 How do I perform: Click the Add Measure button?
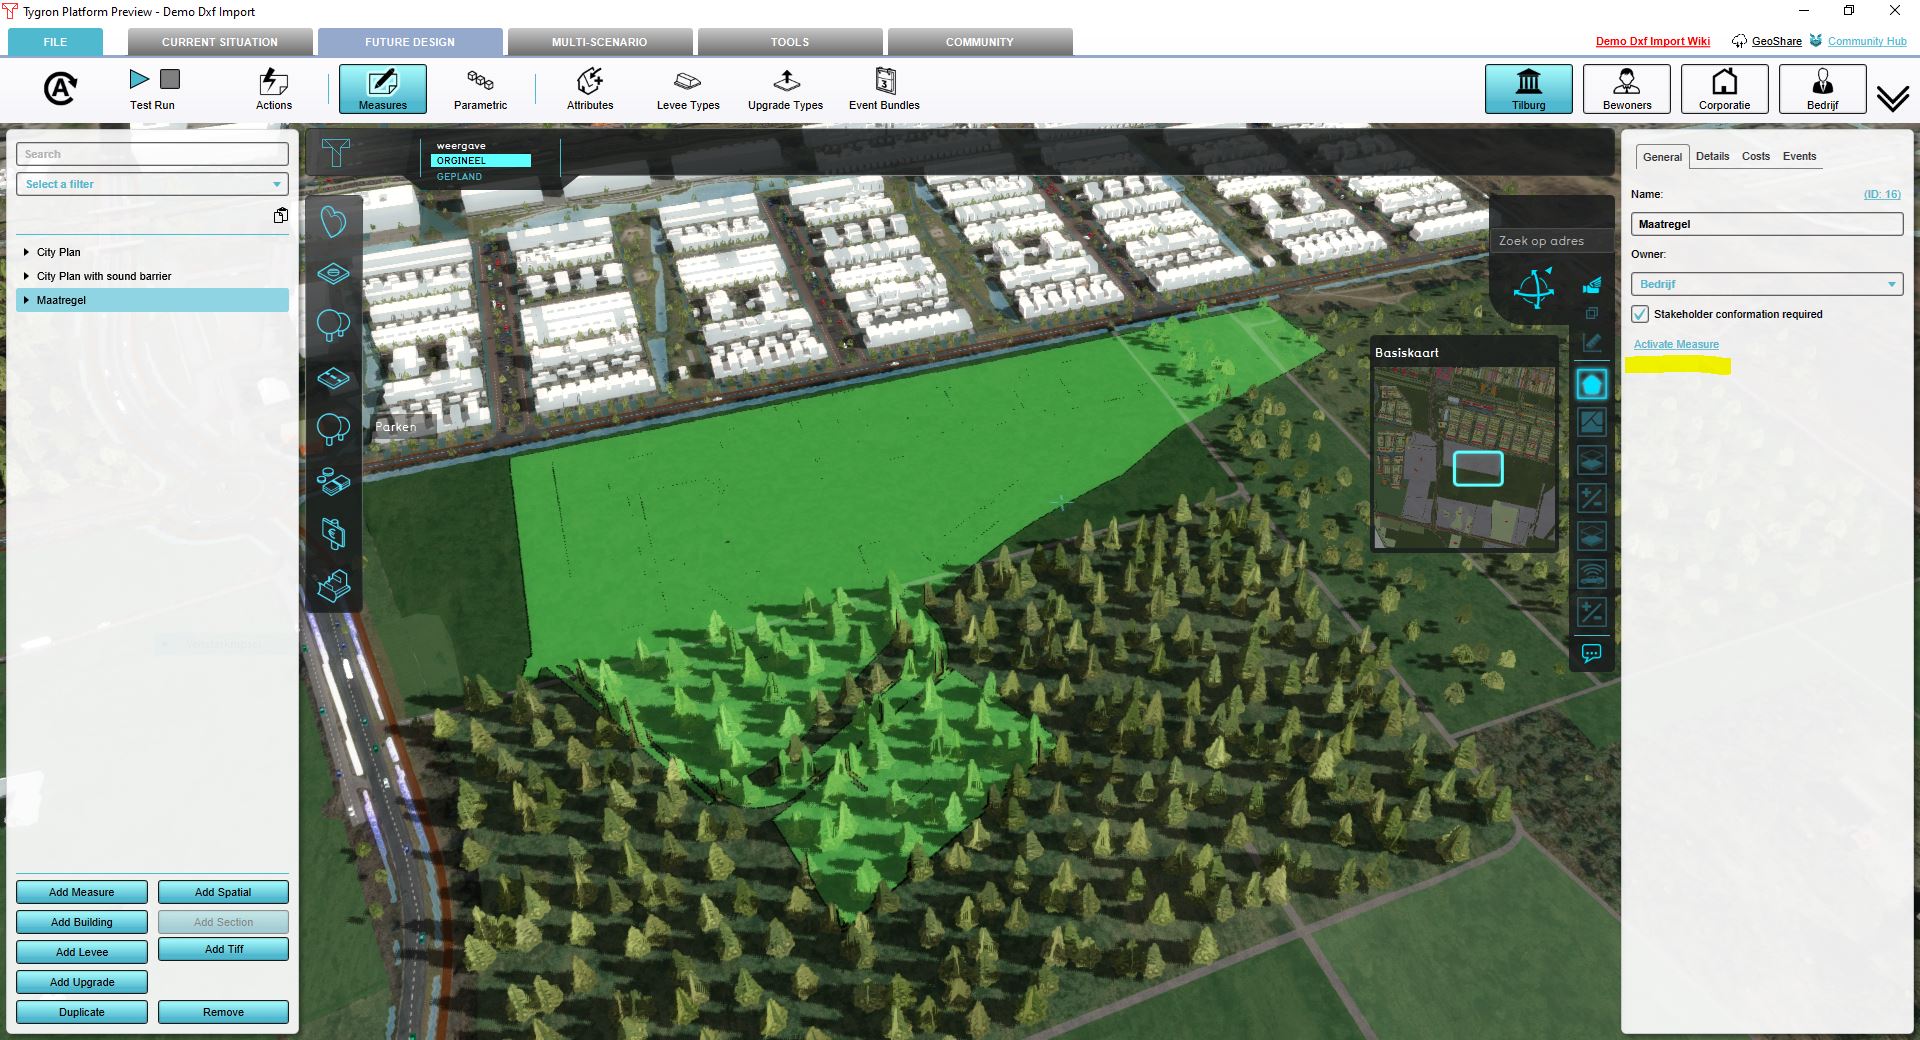coord(82,892)
